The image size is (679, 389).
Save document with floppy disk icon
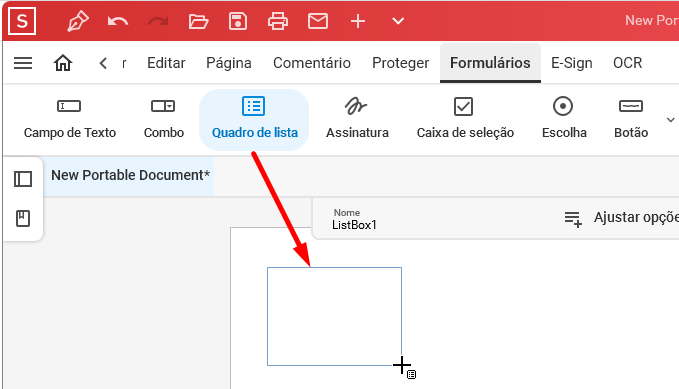[238, 21]
